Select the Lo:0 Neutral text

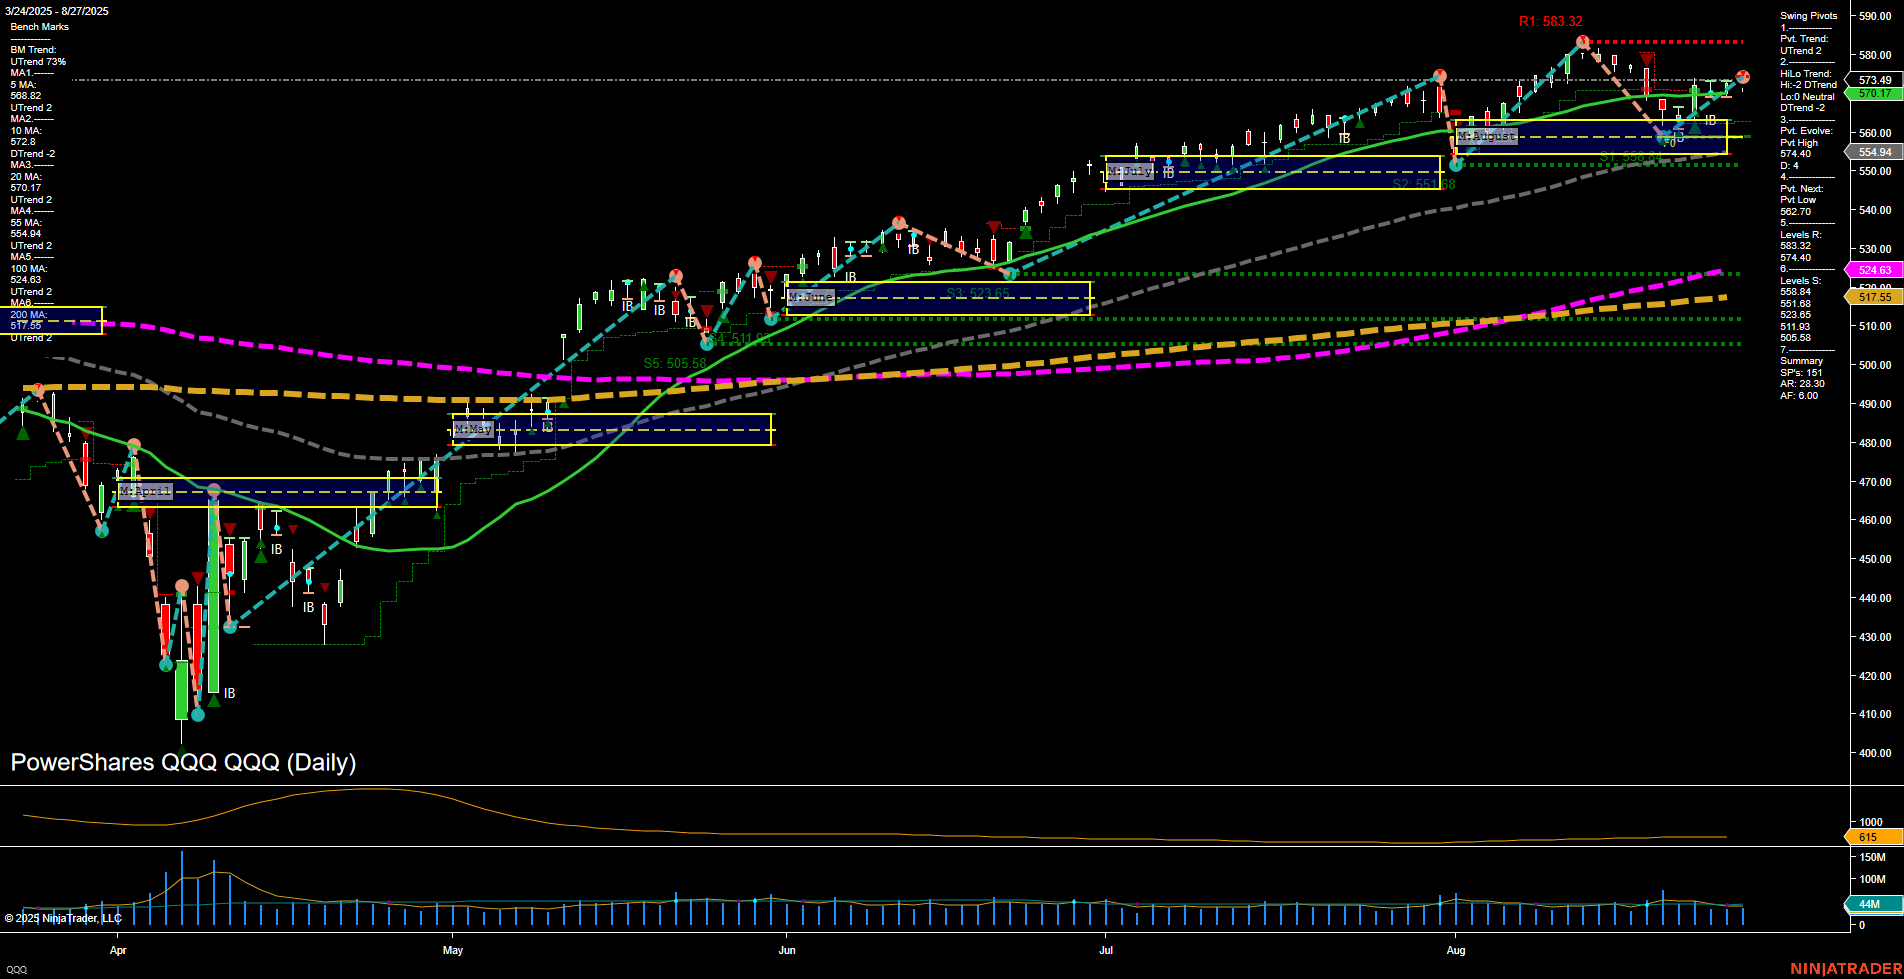coord(1807,97)
